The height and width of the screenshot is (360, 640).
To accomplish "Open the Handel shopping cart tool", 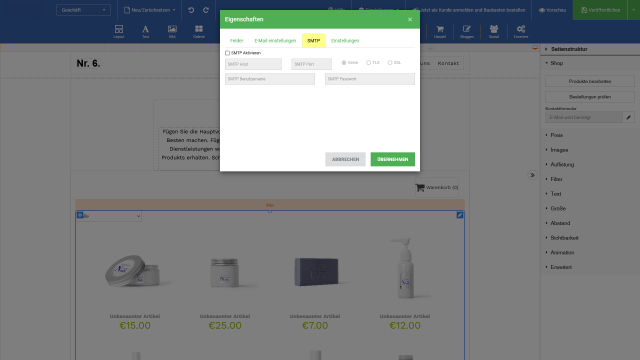I will [x=440, y=31].
